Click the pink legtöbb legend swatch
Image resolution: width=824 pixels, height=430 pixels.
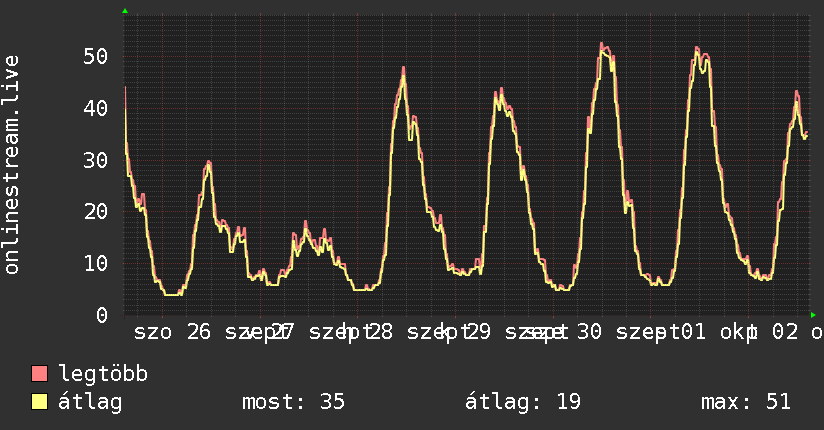39,373
